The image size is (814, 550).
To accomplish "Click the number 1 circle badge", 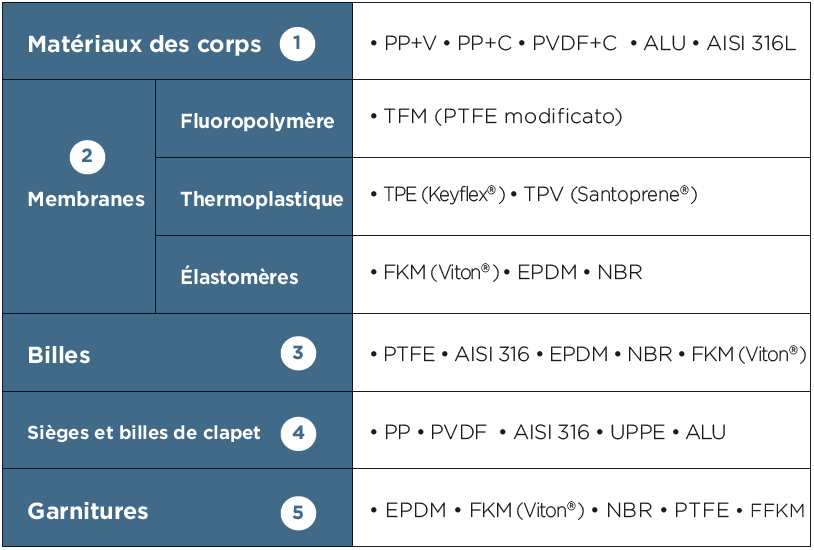I will pos(297,43).
